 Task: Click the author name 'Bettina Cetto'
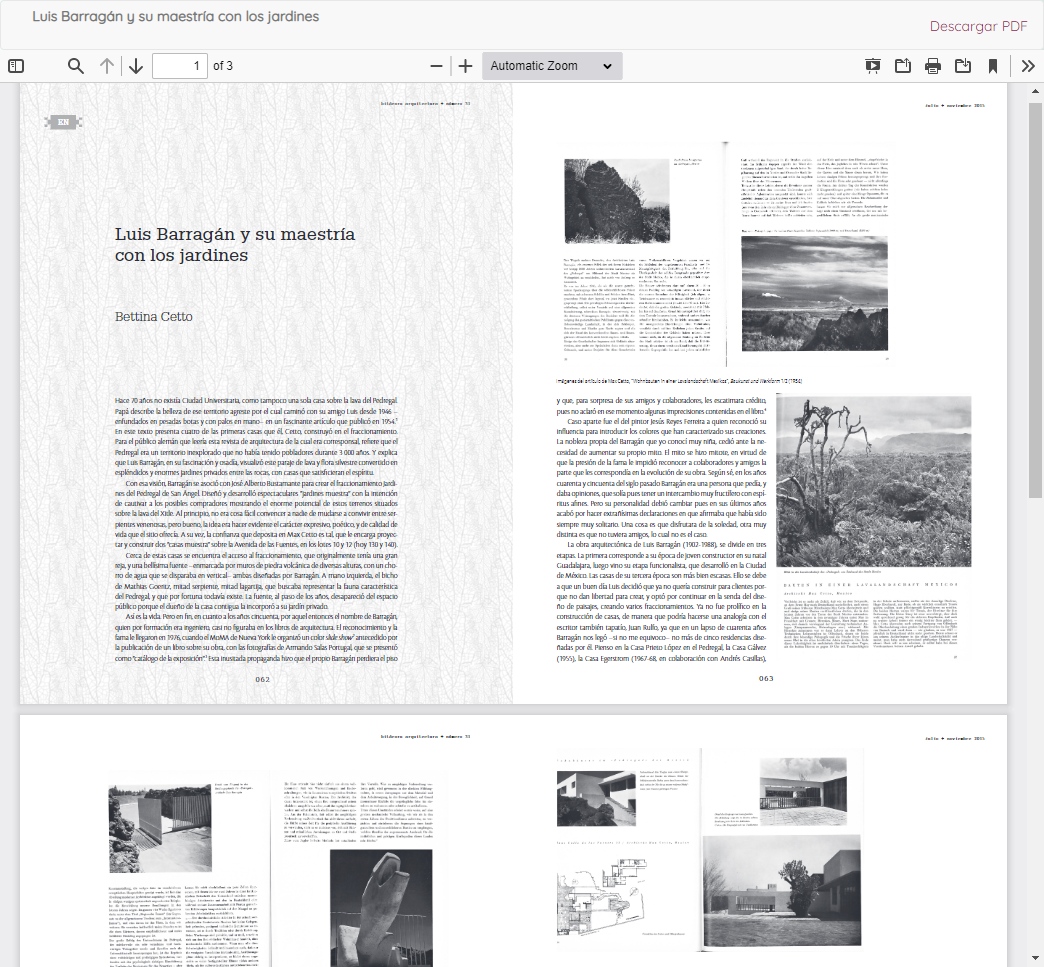point(154,317)
